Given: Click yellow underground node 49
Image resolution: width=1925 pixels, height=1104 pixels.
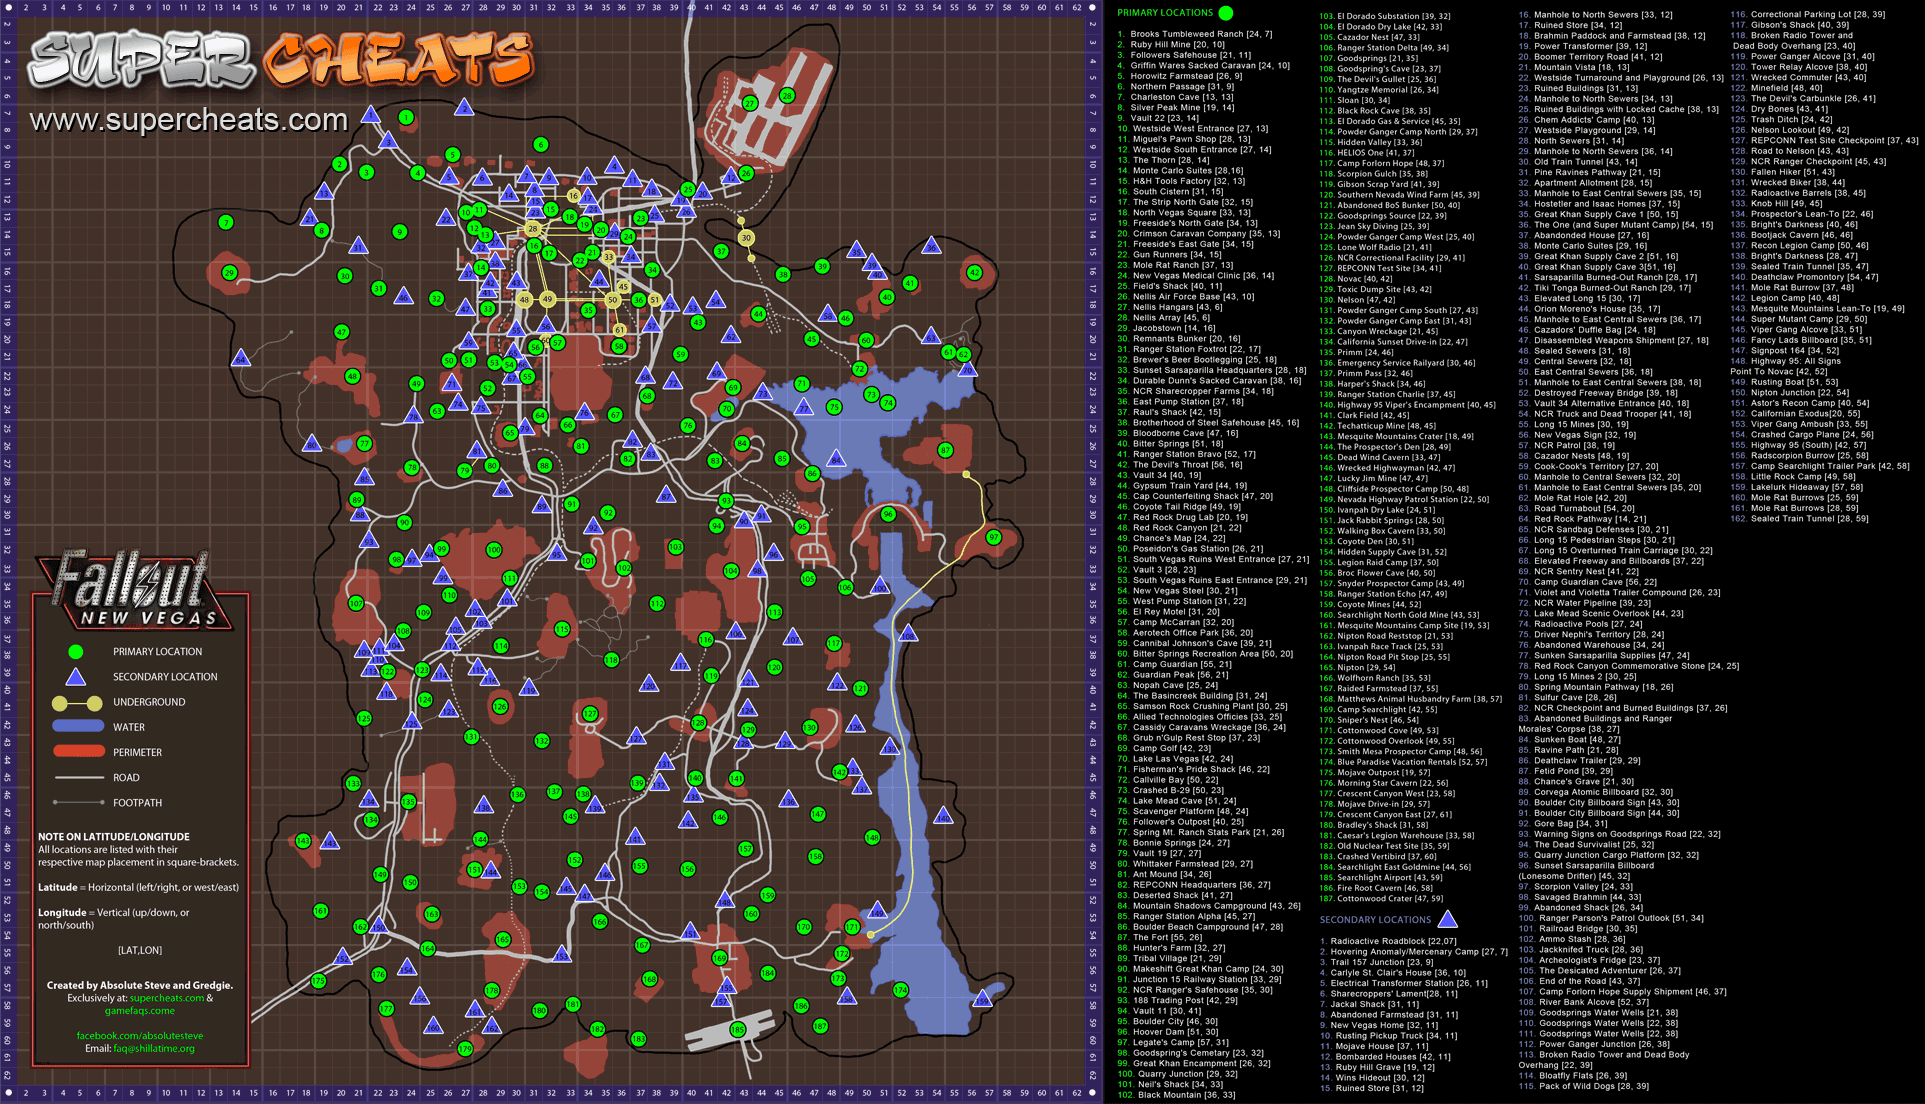Looking at the screenshot, I should click(x=547, y=299).
